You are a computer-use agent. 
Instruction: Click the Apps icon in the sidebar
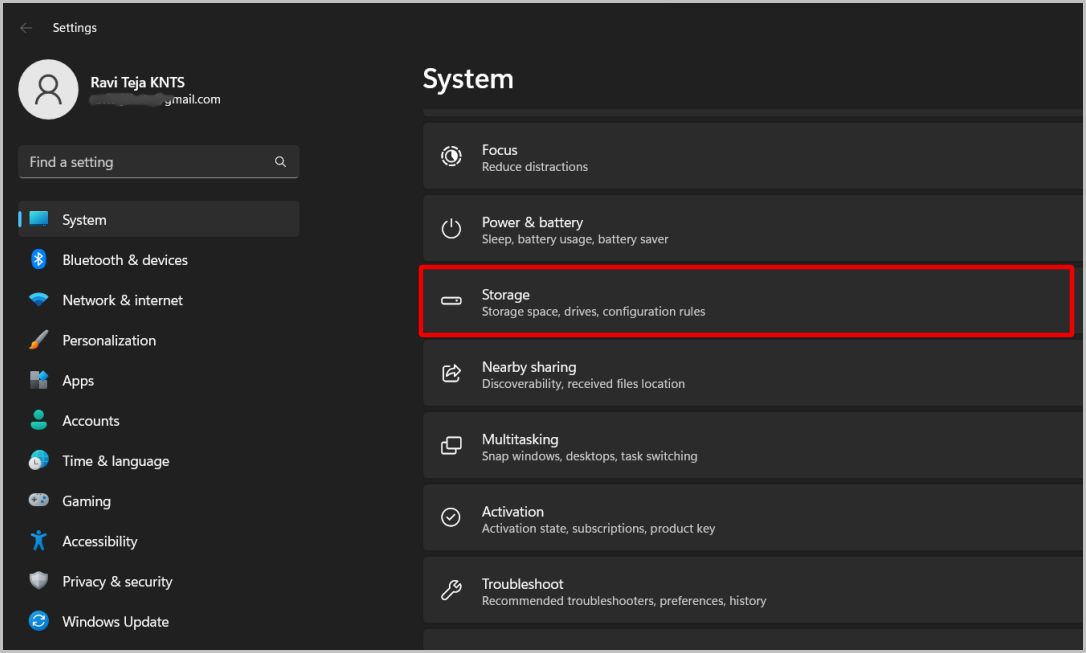[x=38, y=380]
